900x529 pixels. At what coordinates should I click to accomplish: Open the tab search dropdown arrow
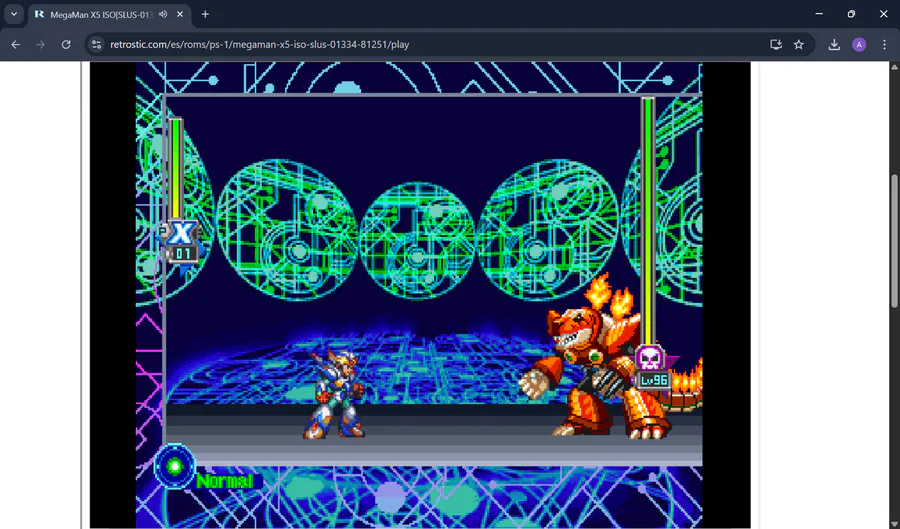point(14,14)
